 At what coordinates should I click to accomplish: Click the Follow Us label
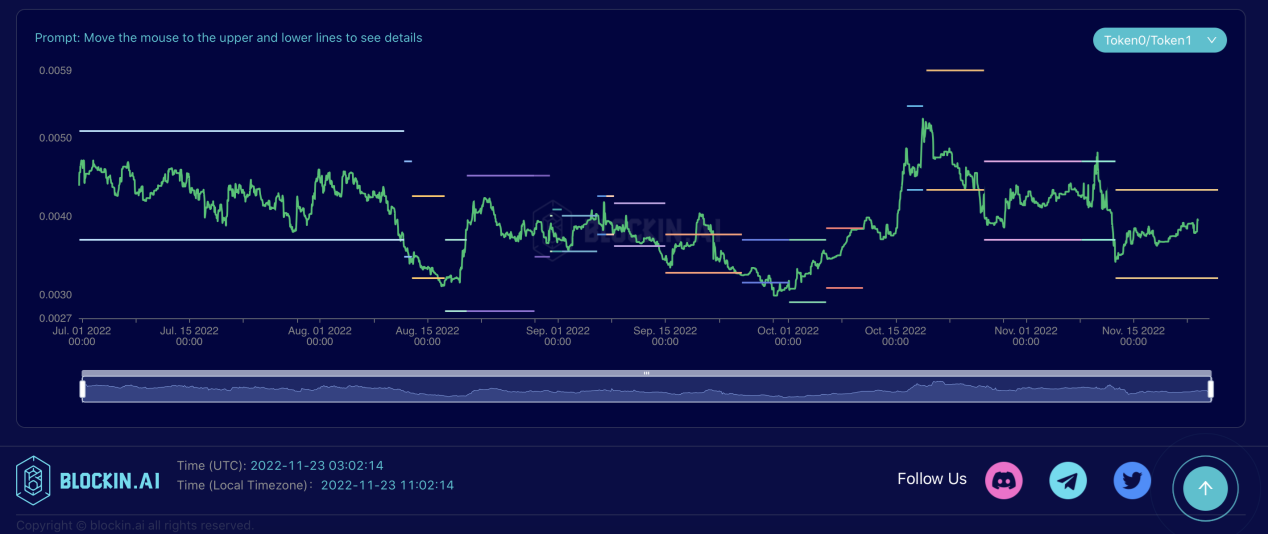[932, 479]
